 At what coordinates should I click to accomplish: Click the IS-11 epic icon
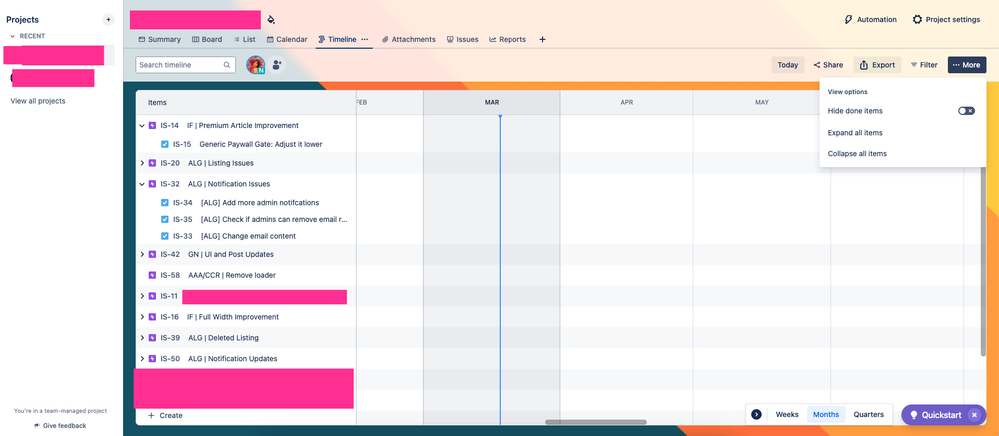152,296
